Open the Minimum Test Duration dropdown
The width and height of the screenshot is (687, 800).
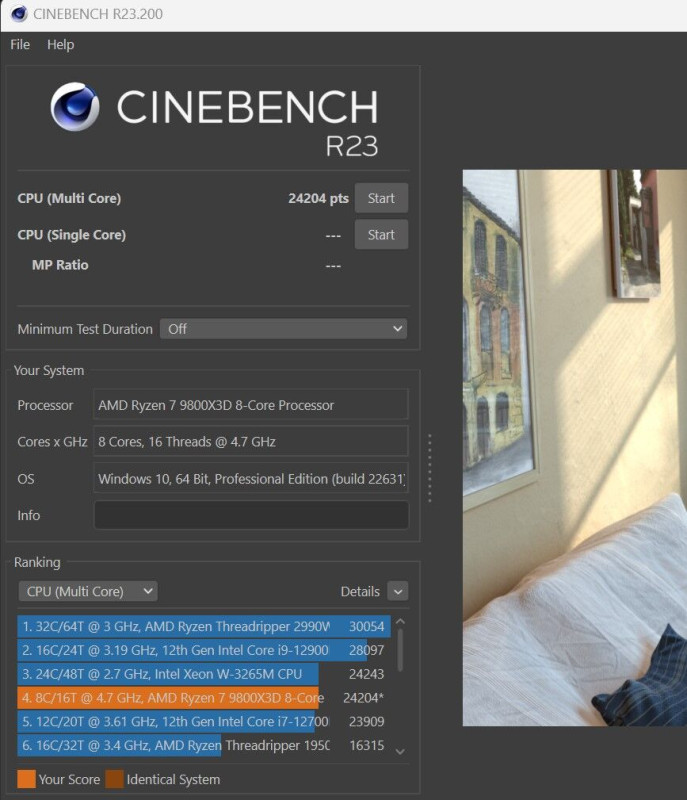coord(284,329)
